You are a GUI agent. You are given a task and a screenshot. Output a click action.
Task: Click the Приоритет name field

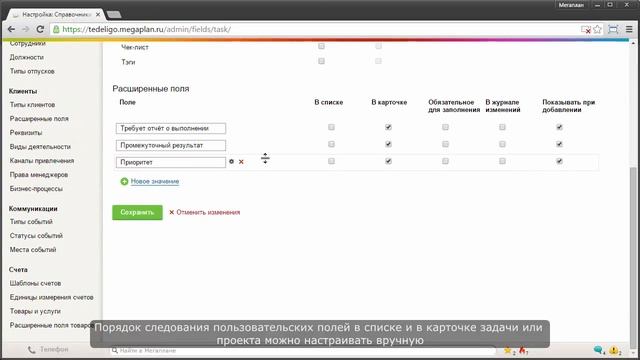coord(171,162)
